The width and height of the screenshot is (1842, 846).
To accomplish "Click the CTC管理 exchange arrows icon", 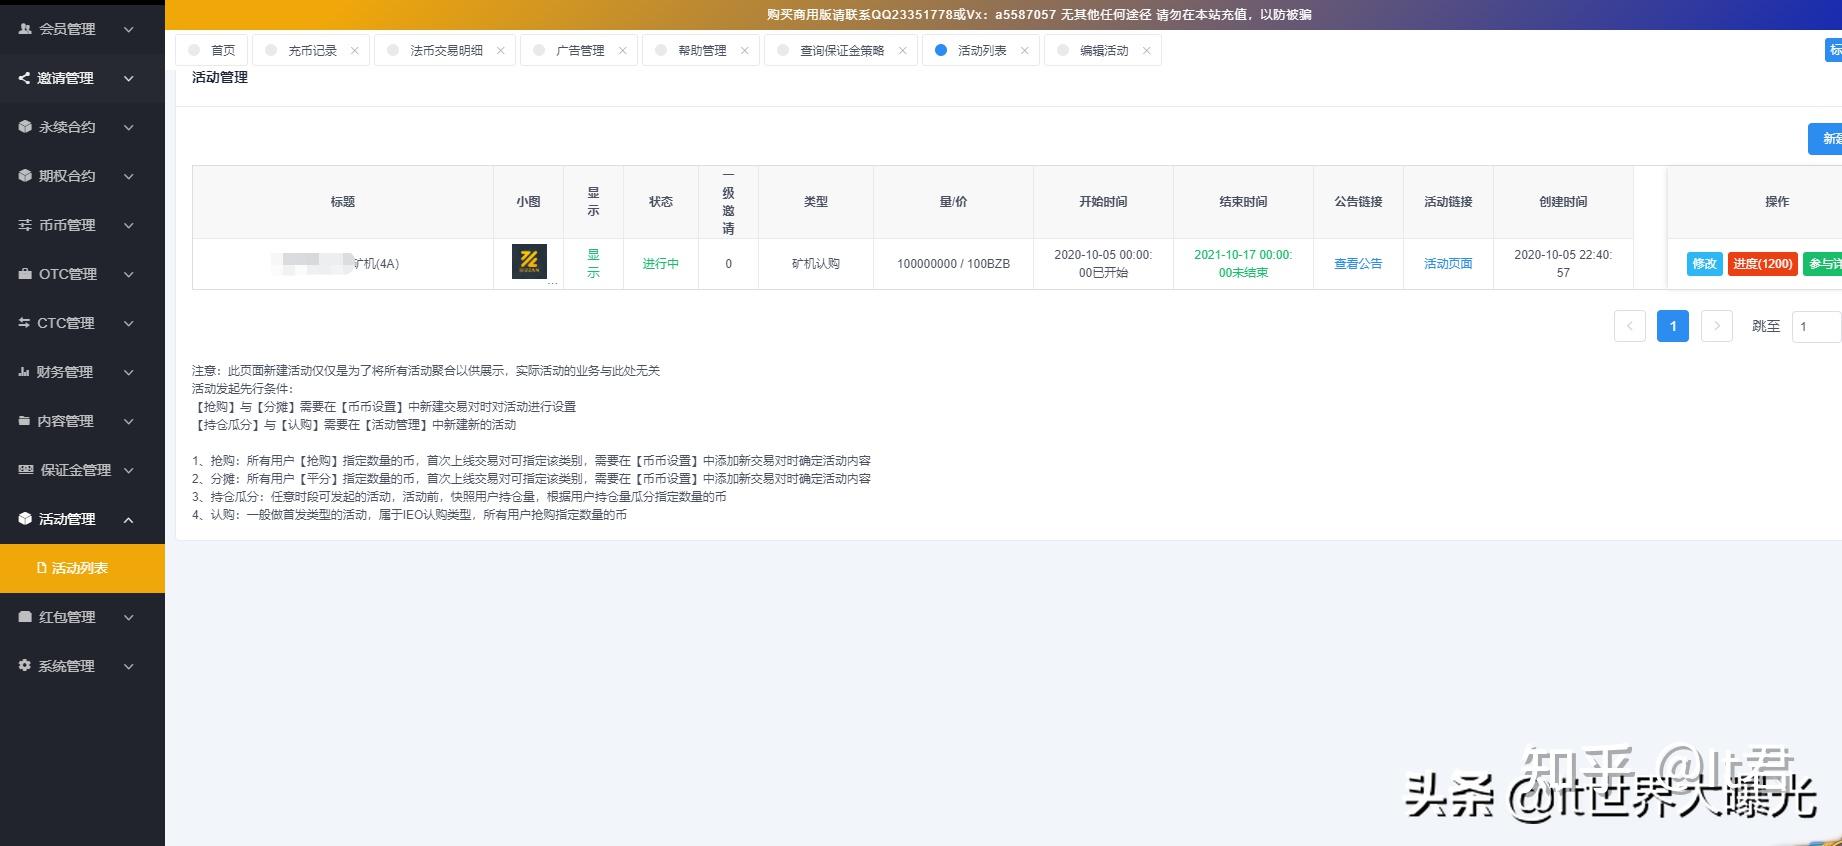I will (x=25, y=323).
